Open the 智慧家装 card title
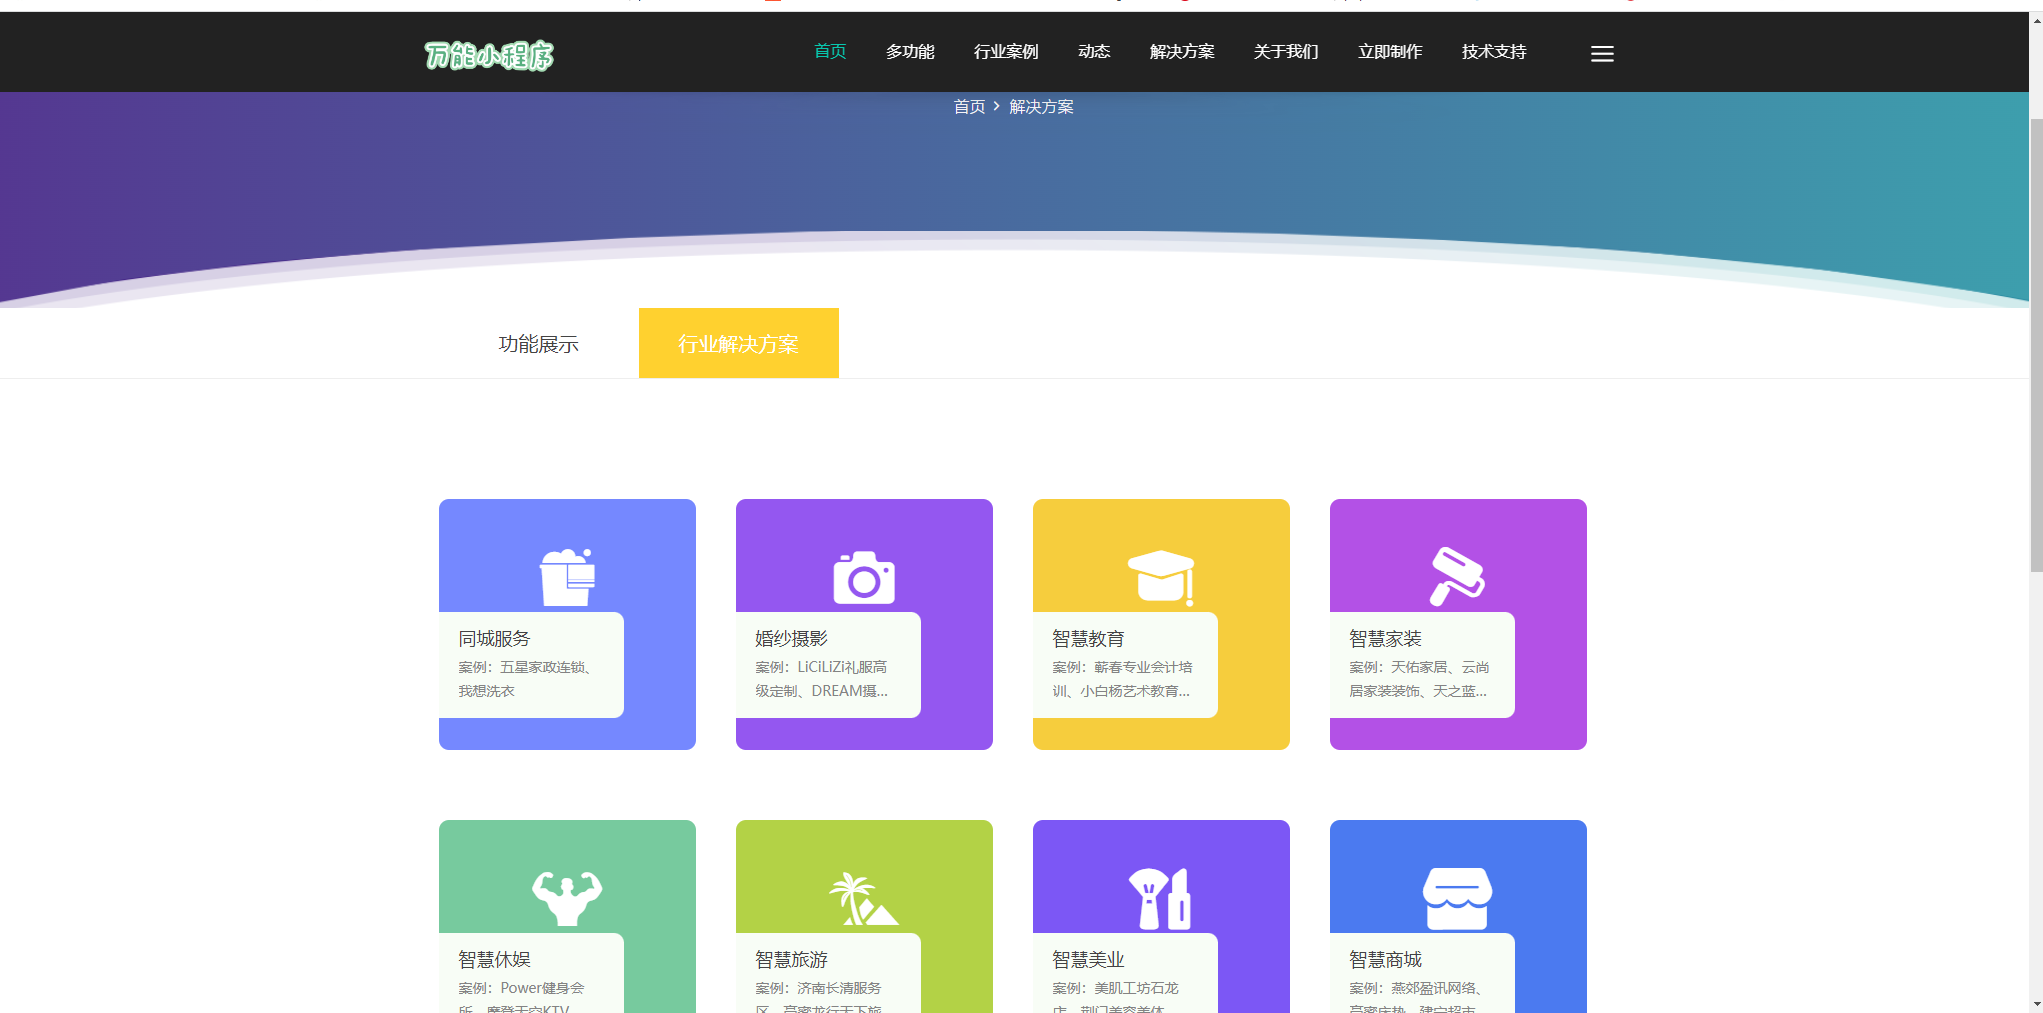 (x=1385, y=639)
